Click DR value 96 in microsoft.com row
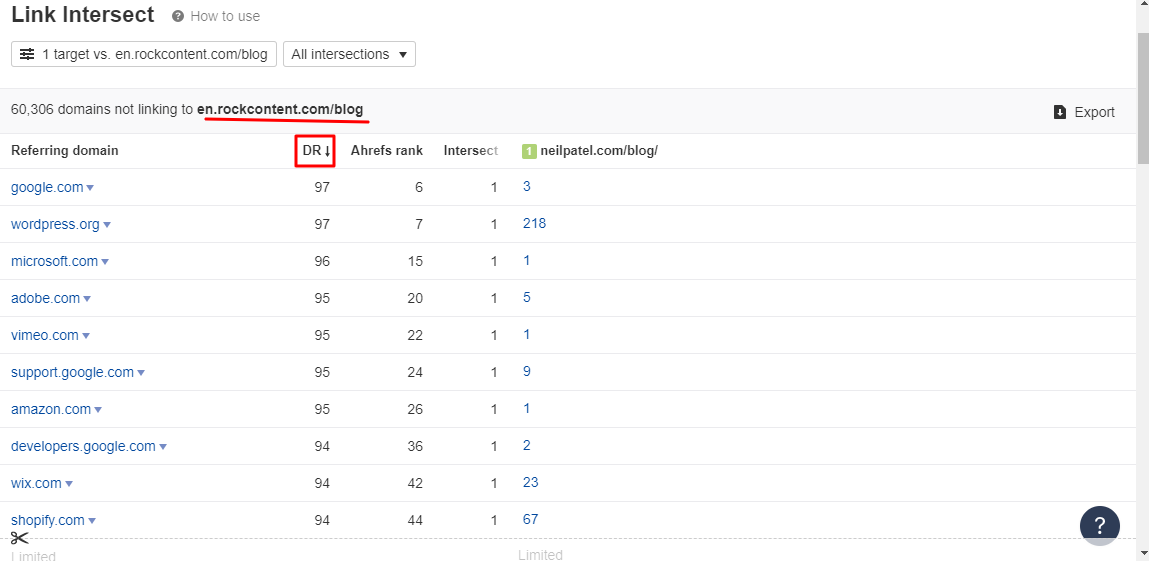 tap(322, 261)
